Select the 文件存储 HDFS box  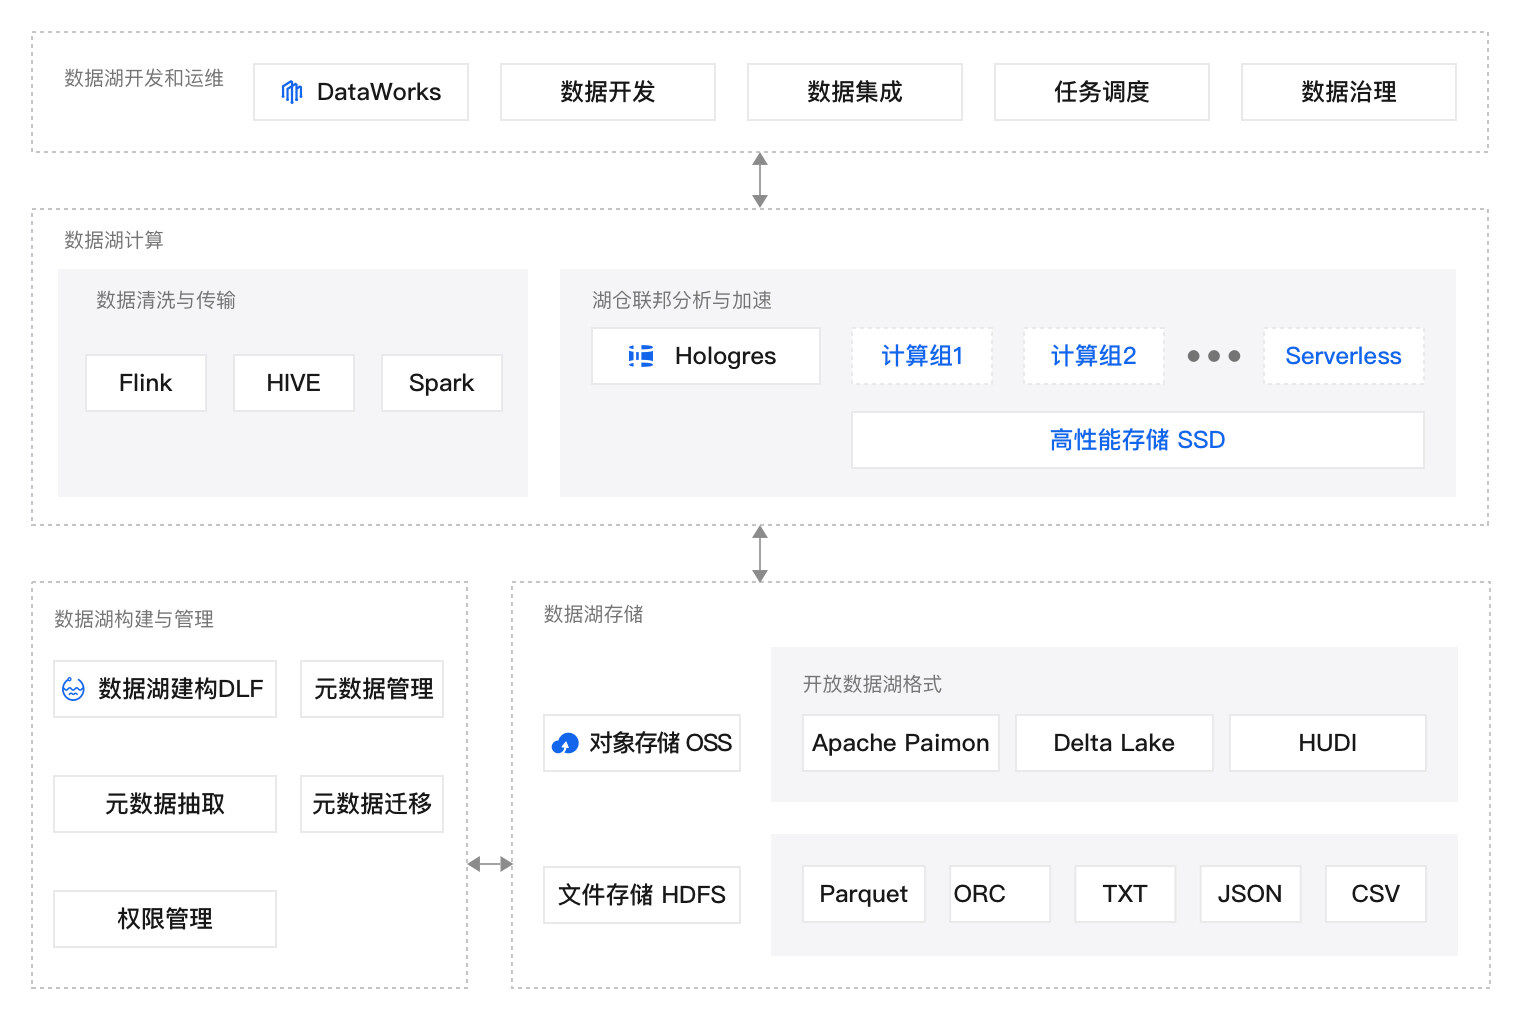[641, 895]
